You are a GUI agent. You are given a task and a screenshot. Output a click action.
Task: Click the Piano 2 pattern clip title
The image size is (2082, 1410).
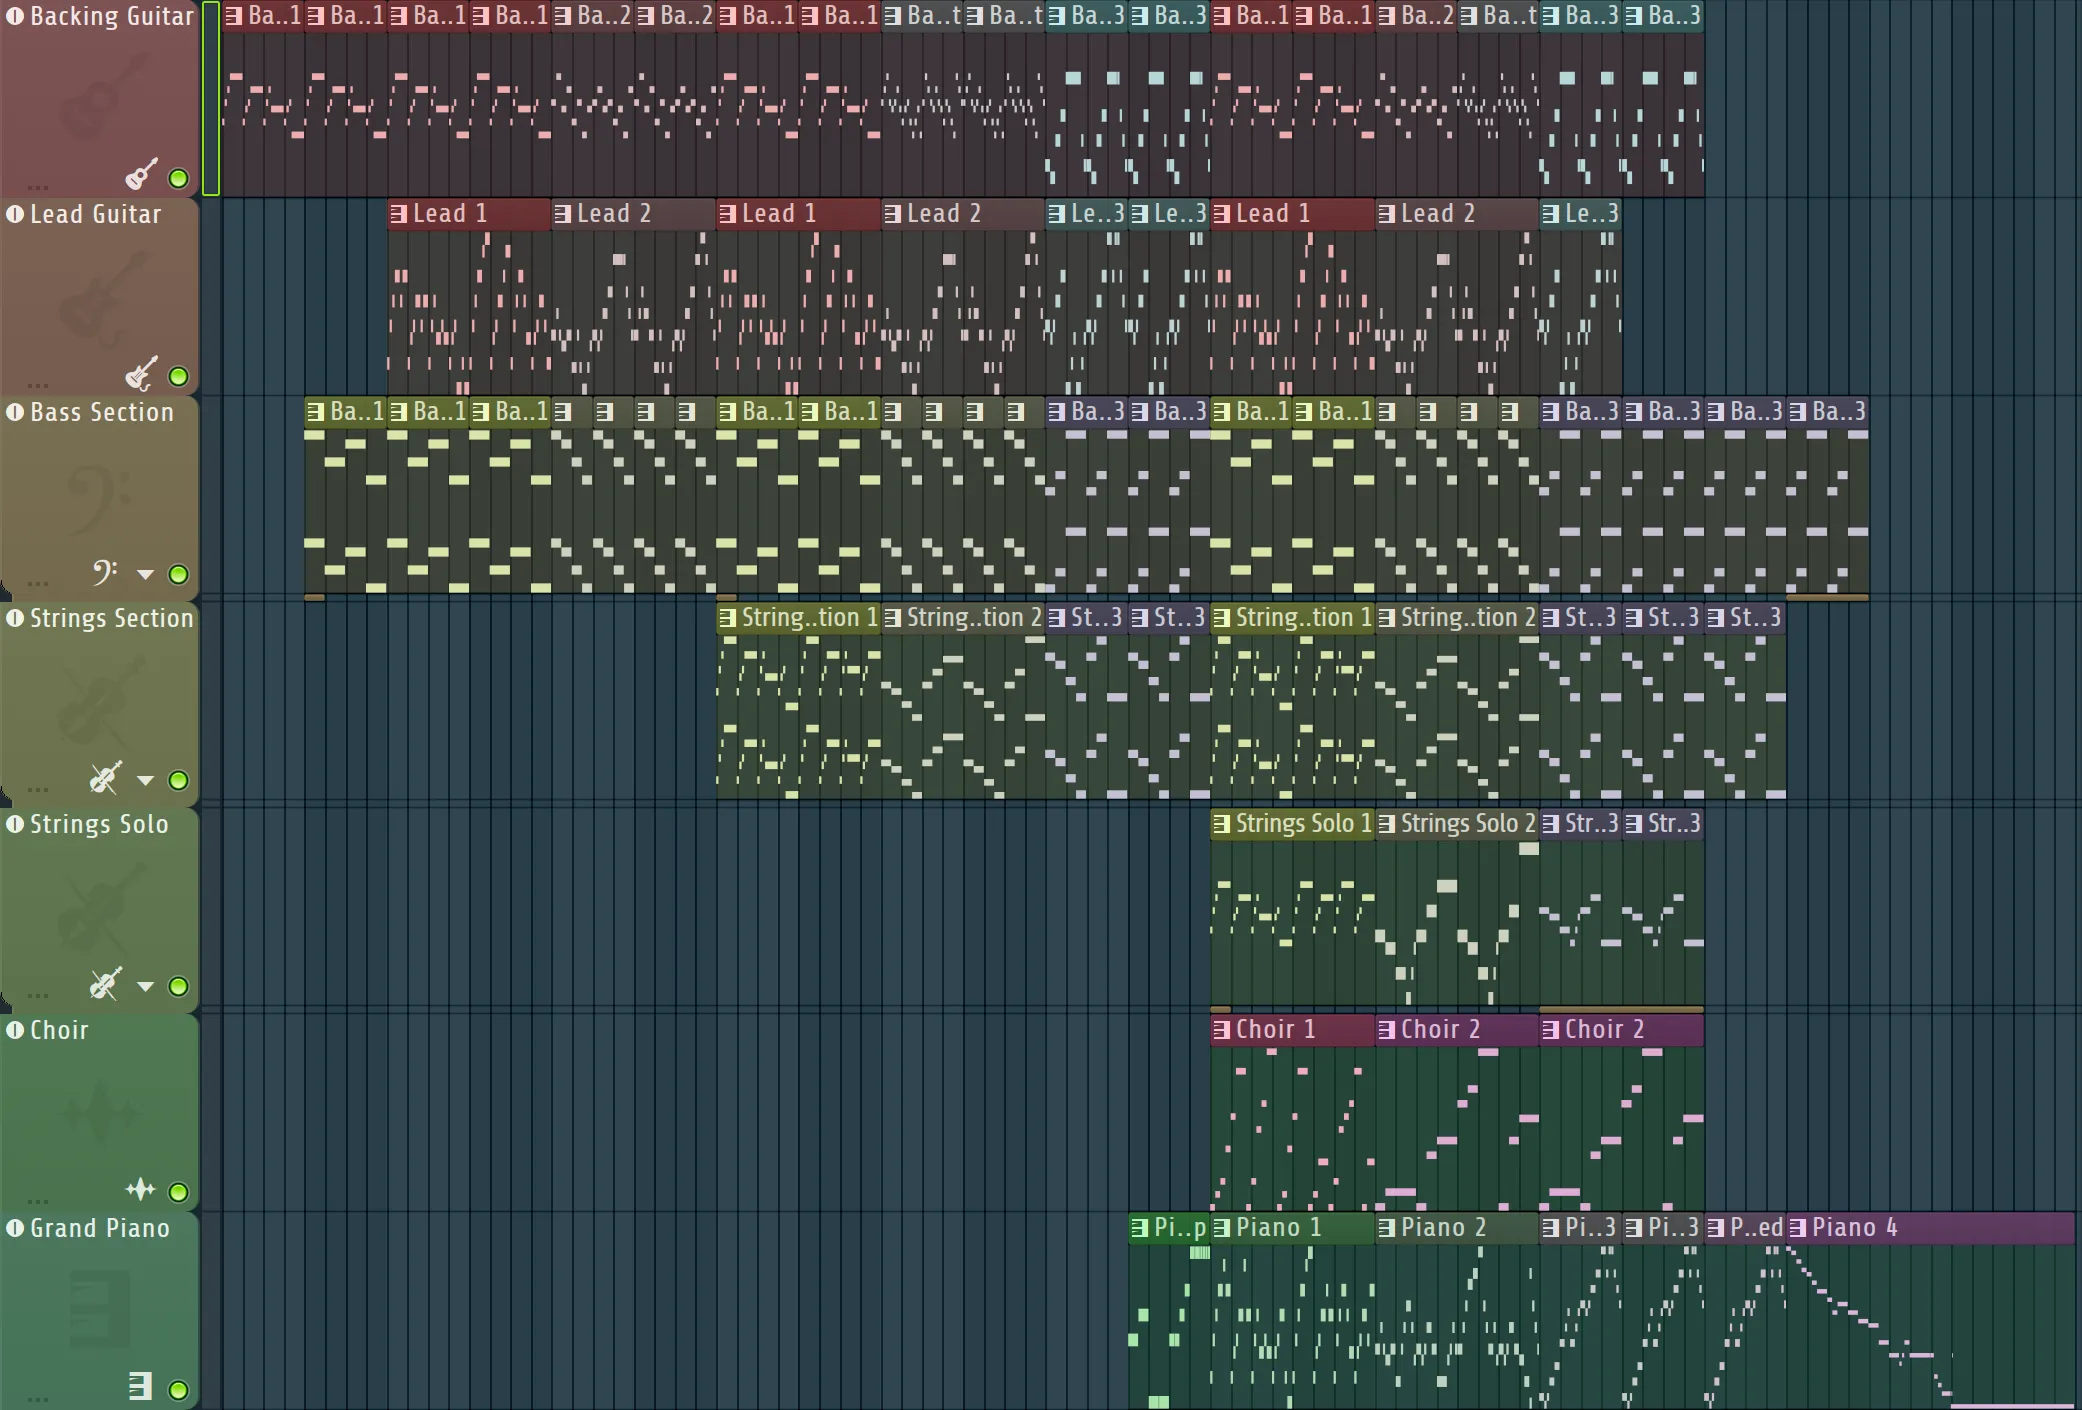(x=1443, y=1228)
